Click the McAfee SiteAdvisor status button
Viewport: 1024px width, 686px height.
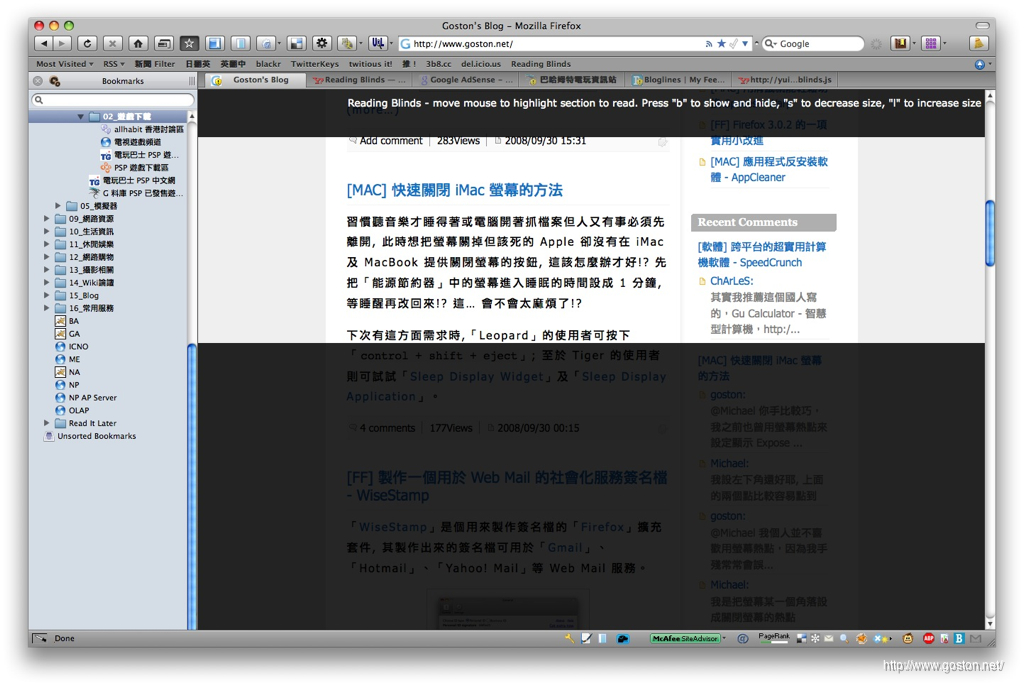click(685, 638)
